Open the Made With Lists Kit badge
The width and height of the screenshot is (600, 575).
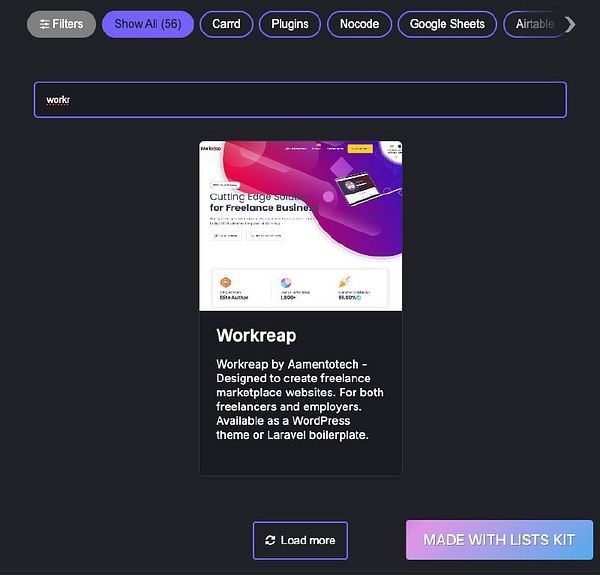pos(499,540)
